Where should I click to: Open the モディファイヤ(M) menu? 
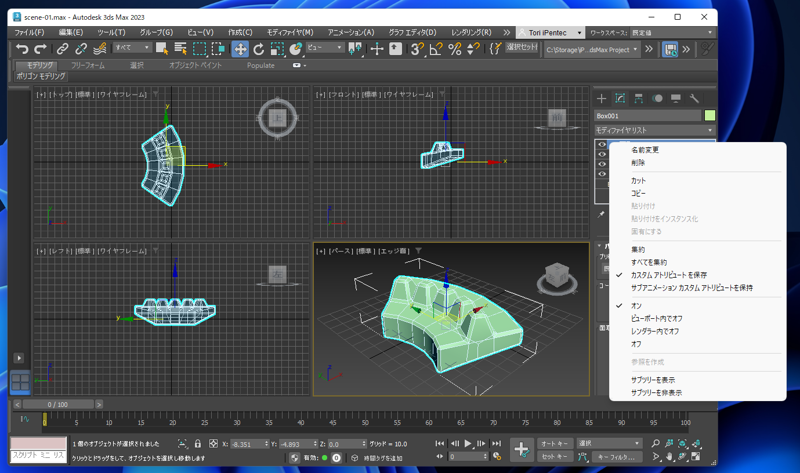[x=290, y=32]
